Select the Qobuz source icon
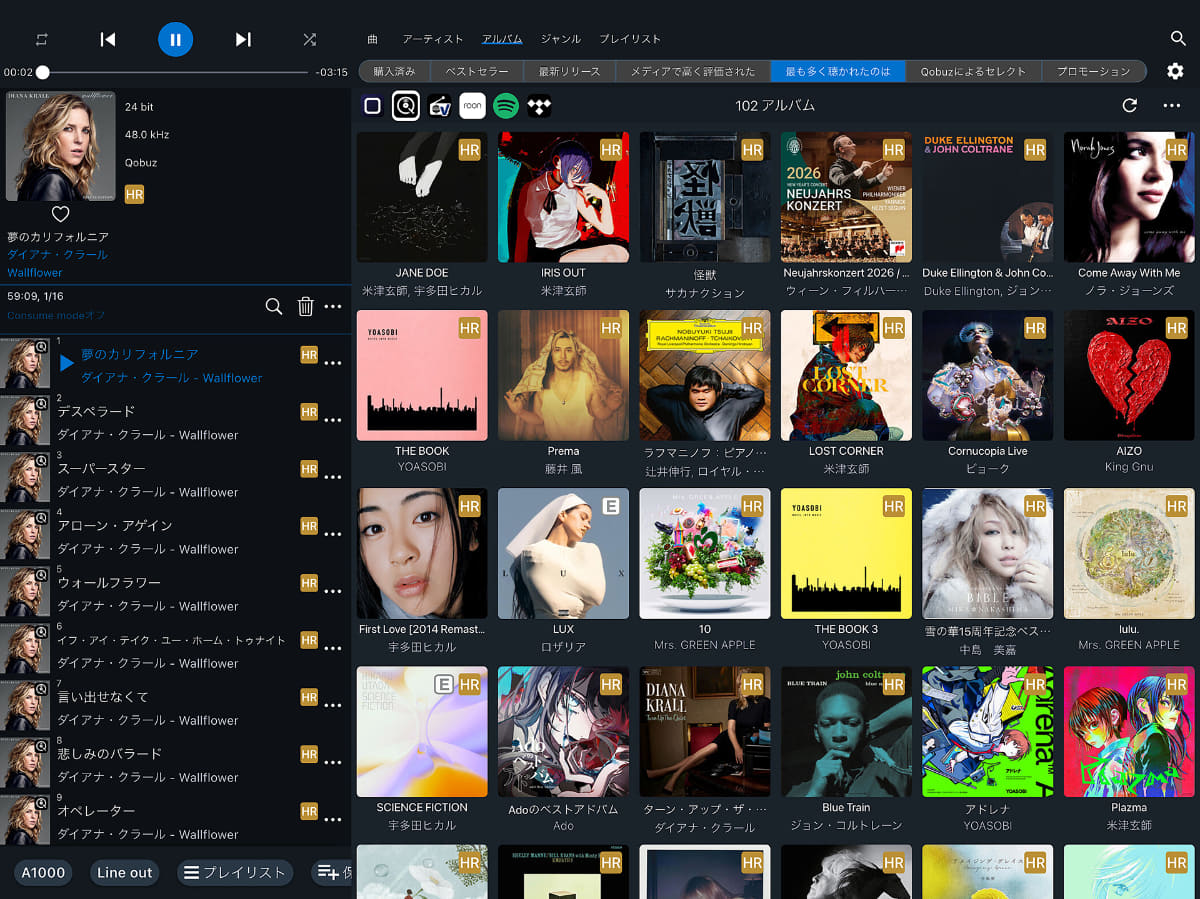 click(405, 105)
